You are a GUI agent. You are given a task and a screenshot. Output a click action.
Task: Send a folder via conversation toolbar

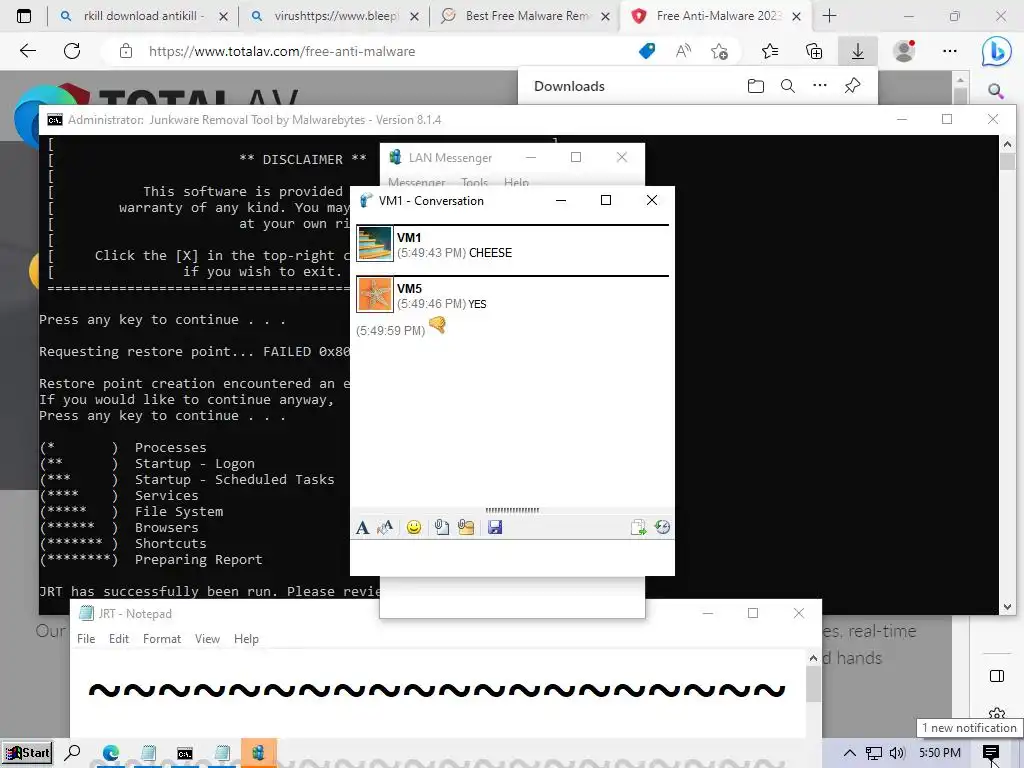tap(466, 527)
